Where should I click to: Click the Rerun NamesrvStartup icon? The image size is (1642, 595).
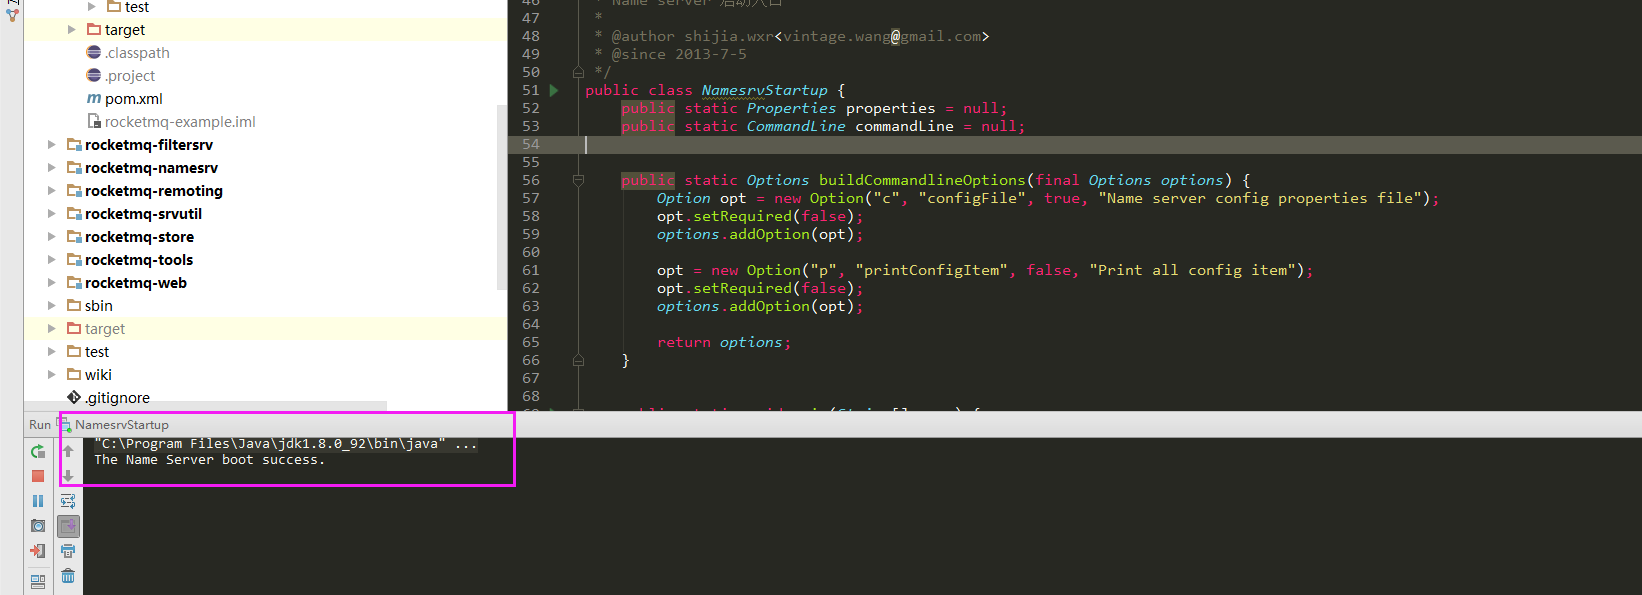38,452
